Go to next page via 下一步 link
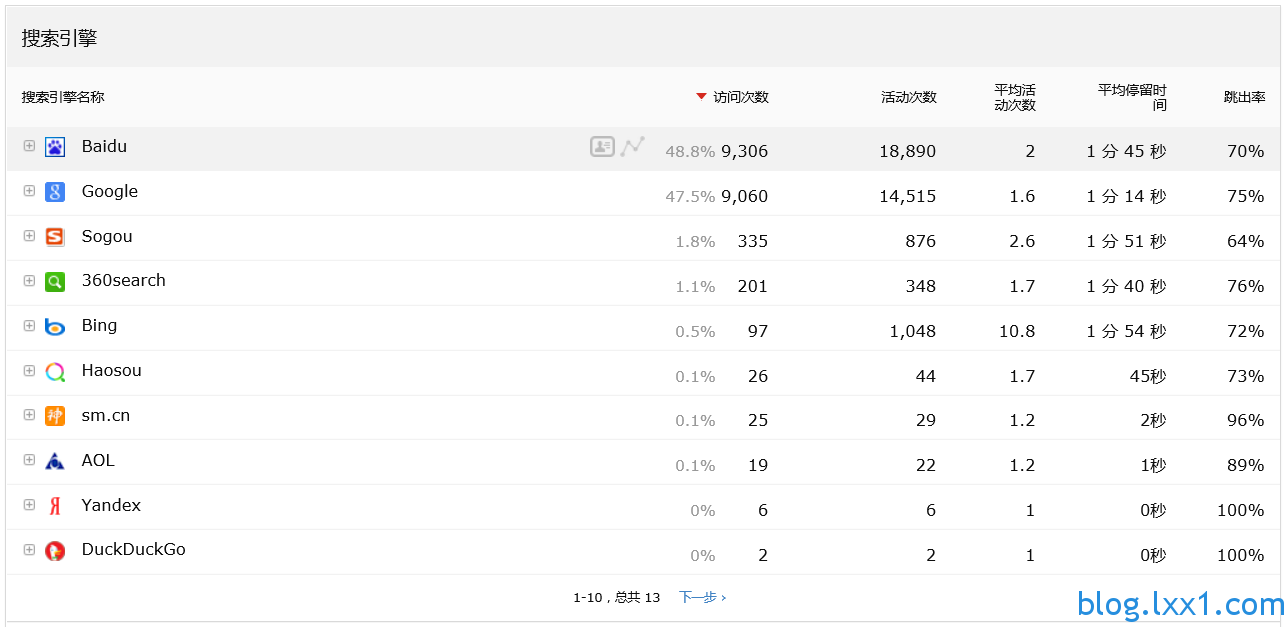 click(x=702, y=597)
